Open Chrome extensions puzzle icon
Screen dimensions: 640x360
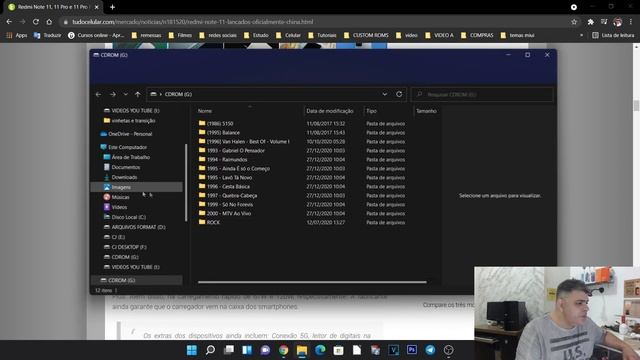(591, 22)
